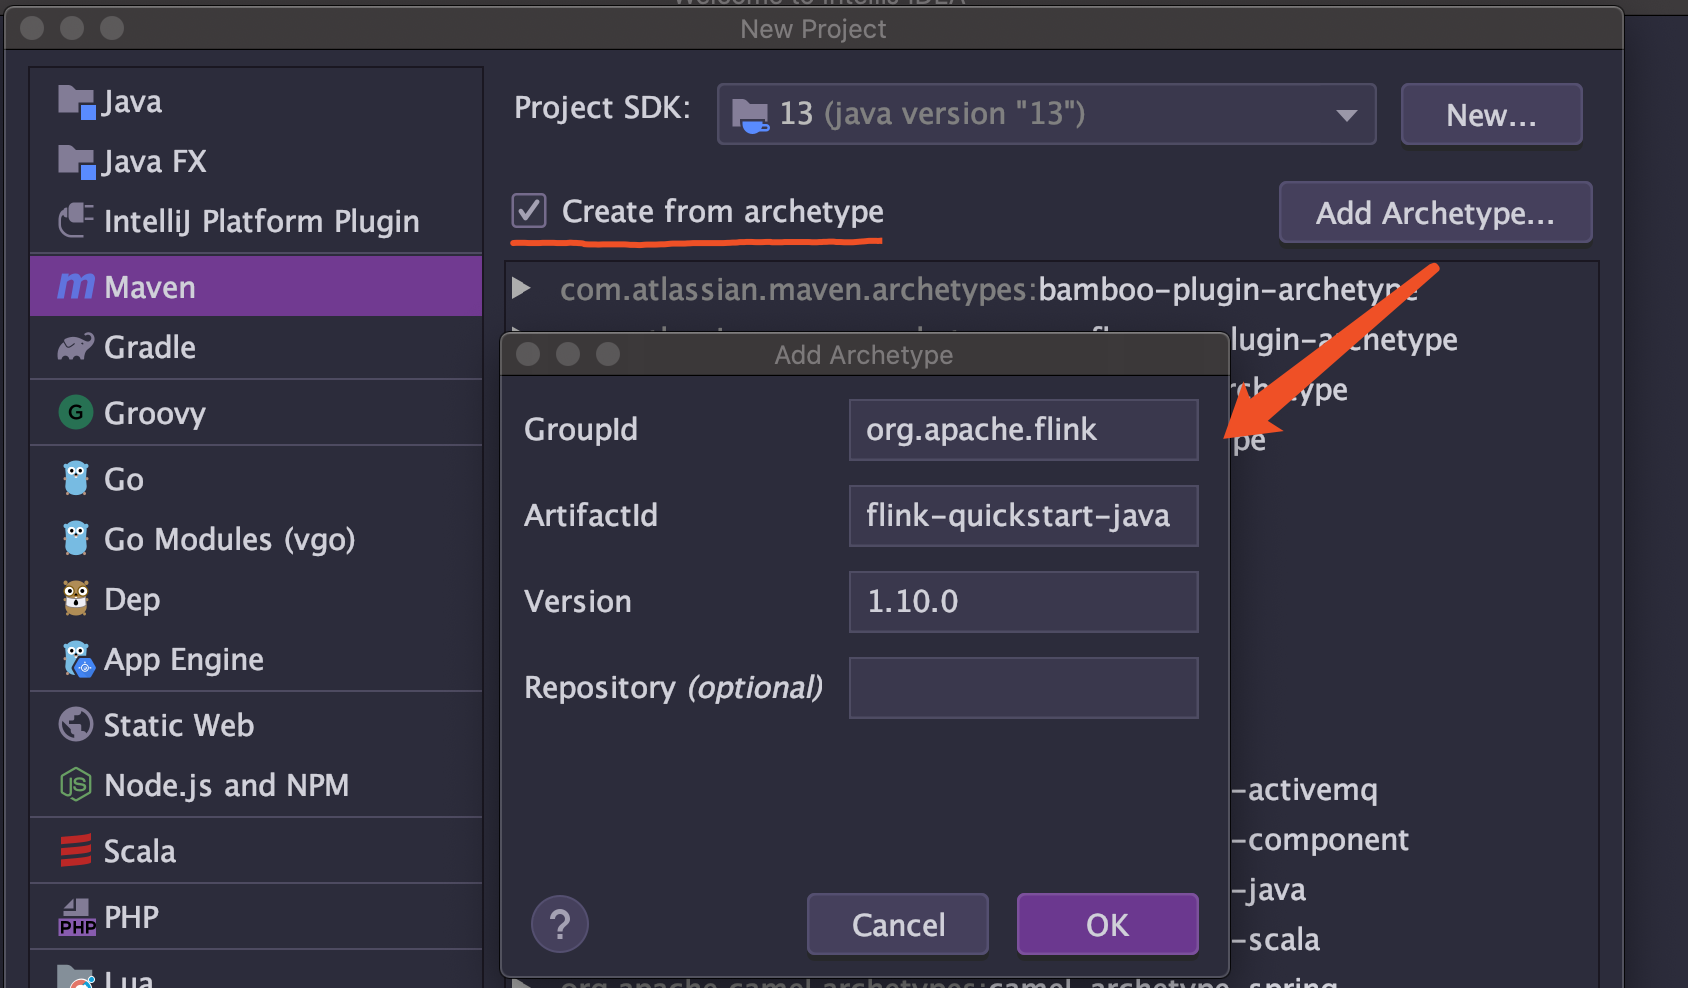Select Java FX project type
The width and height of the screenshot is (1688, 988).
click(x=154, y=161)
